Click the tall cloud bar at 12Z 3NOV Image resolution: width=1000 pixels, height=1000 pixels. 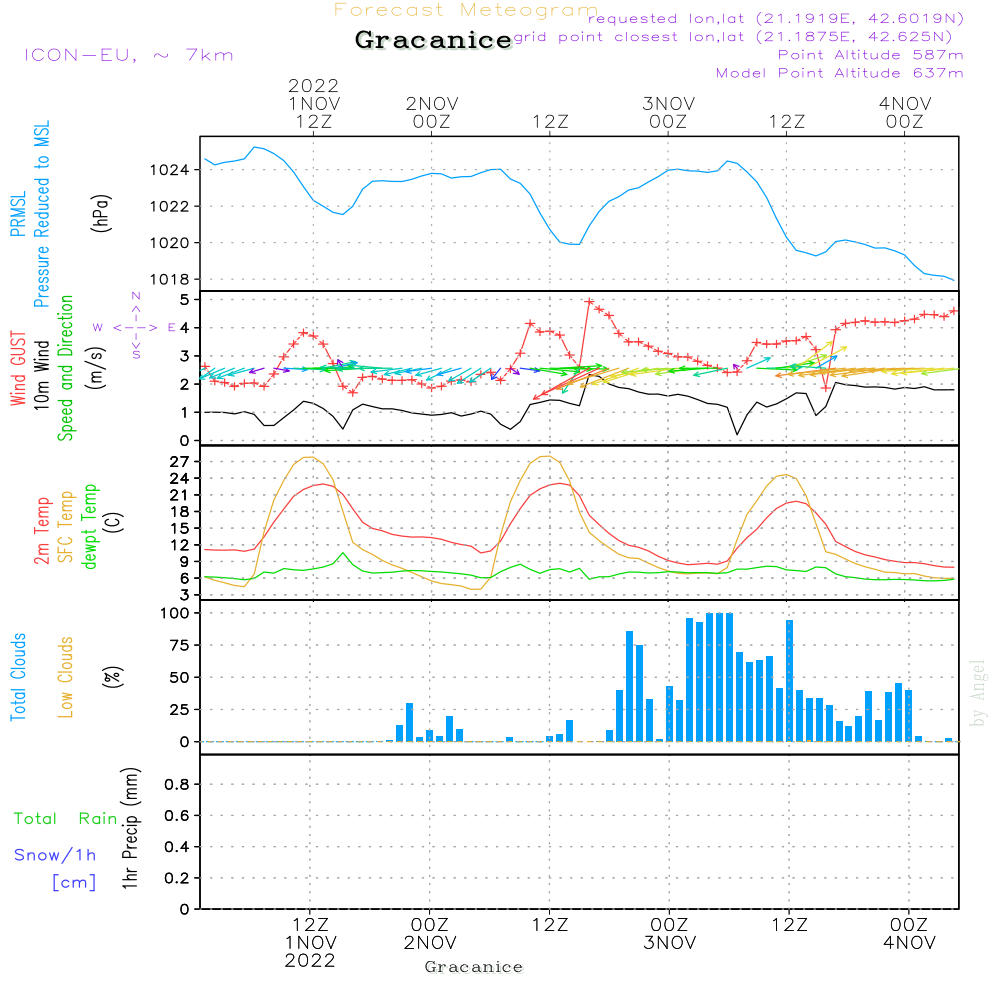coord(790,680)
